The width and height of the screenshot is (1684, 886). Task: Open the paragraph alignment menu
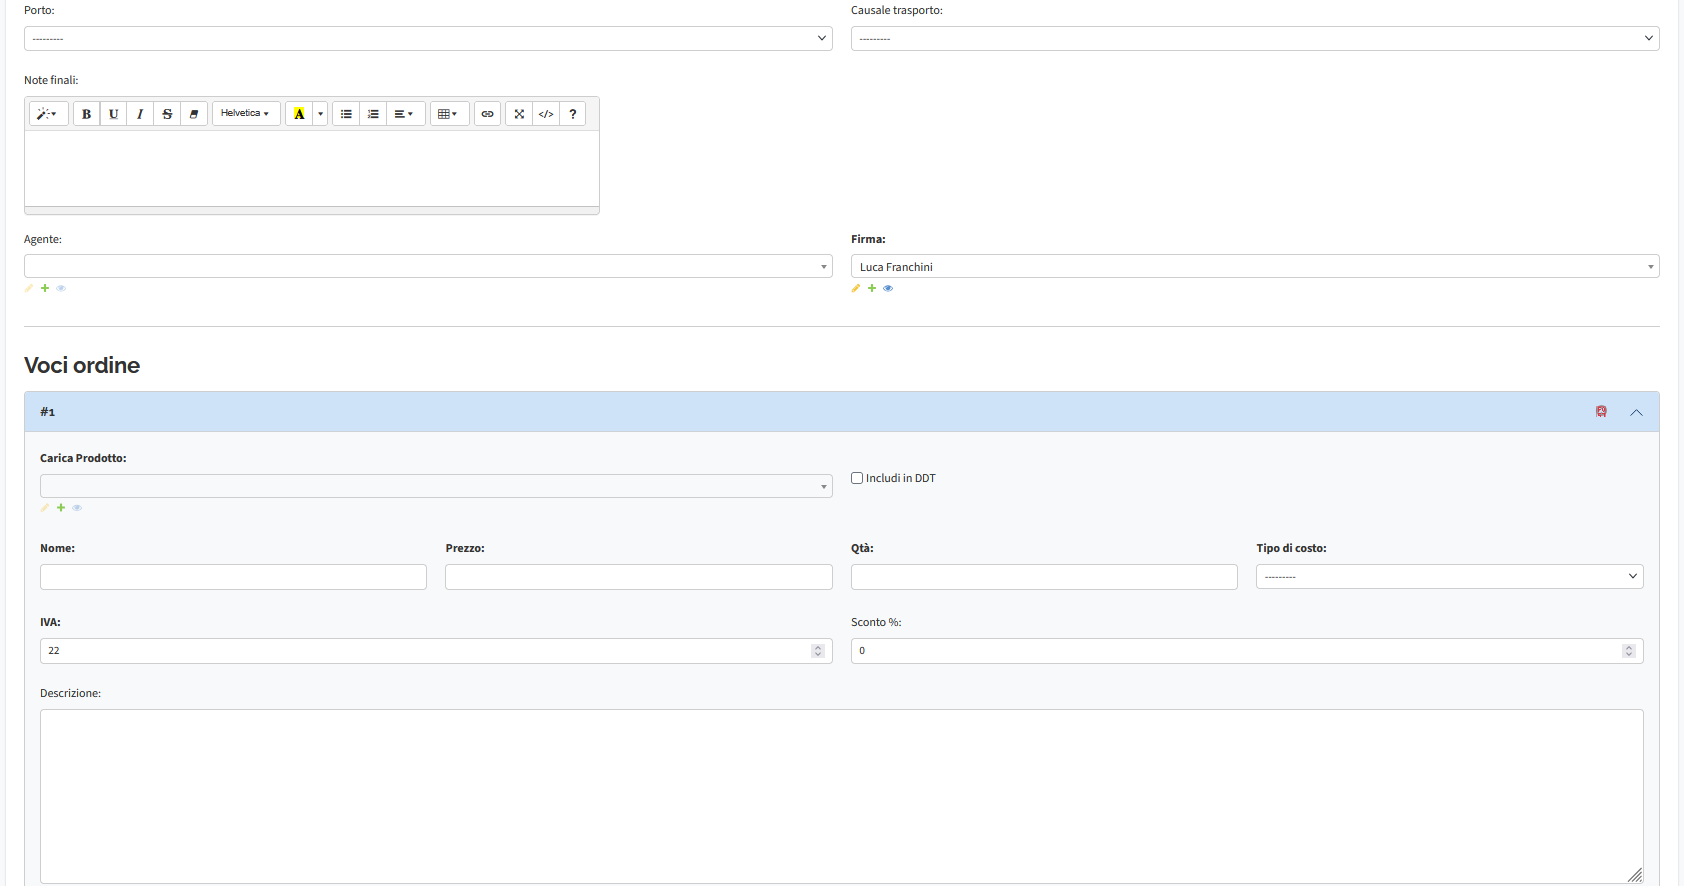pyautogui.click(x=406, y=114)
